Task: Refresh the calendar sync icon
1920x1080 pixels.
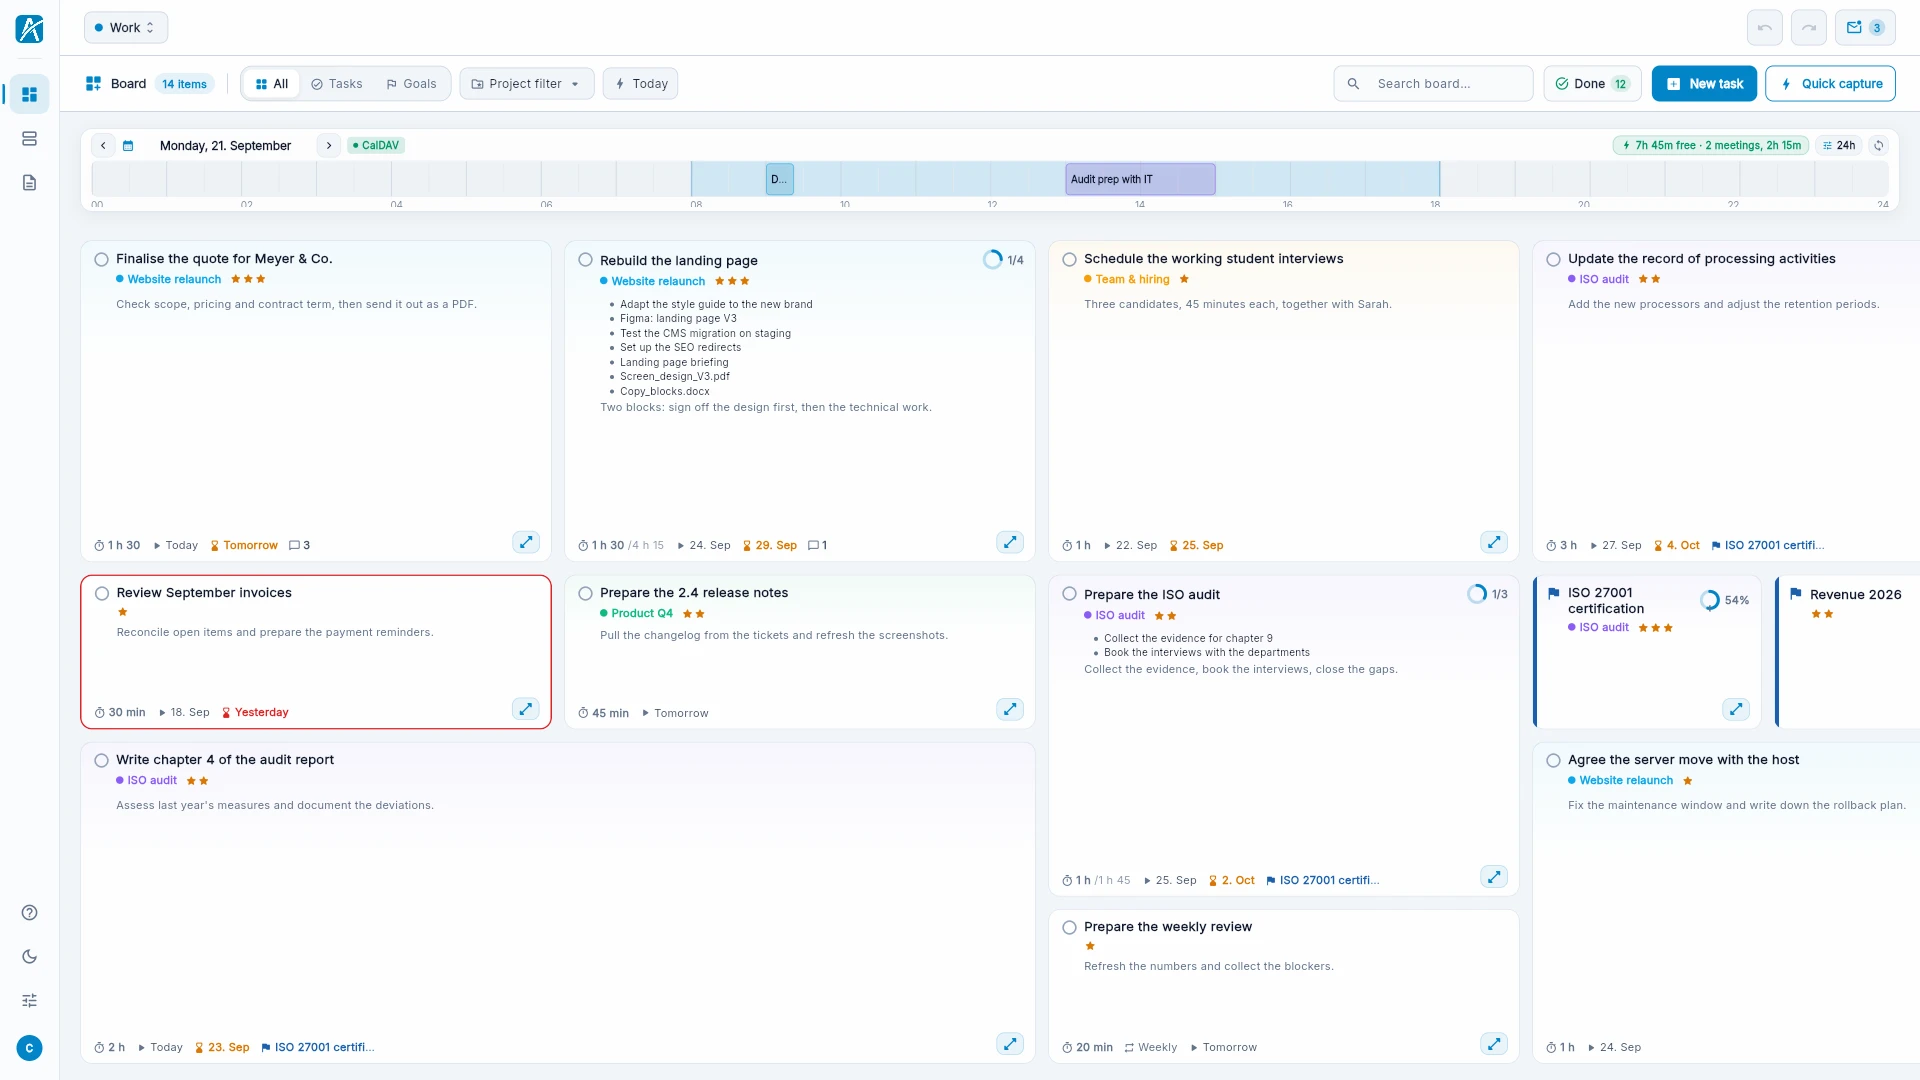Action: tap(1879, 145)
